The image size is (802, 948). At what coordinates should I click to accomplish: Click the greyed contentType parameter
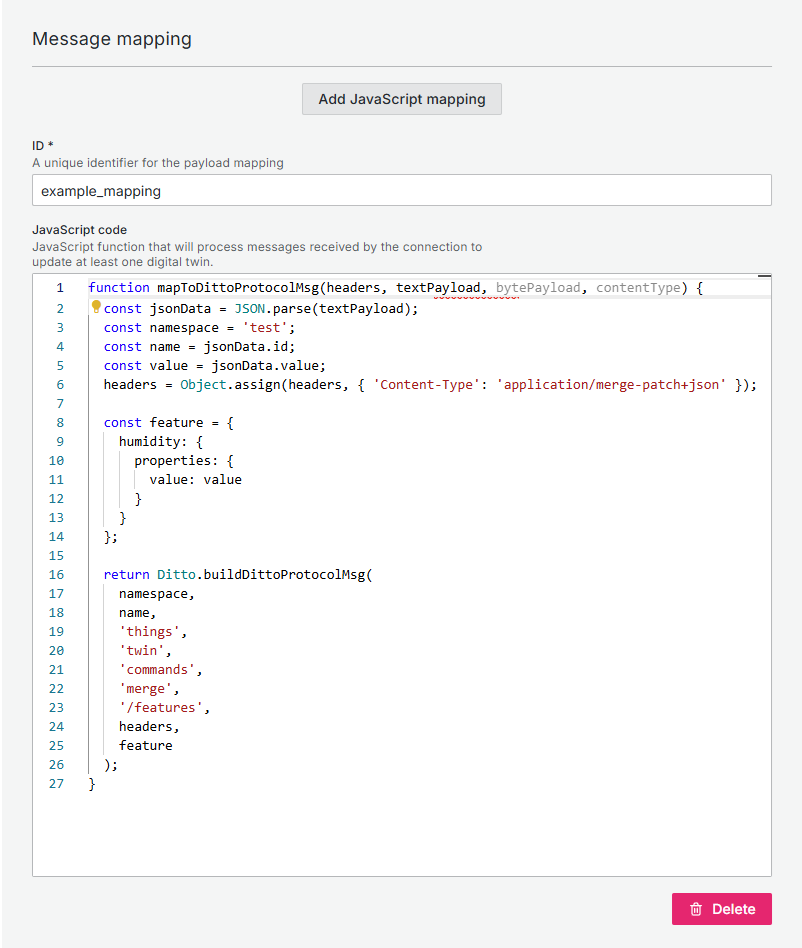point(638,288)
